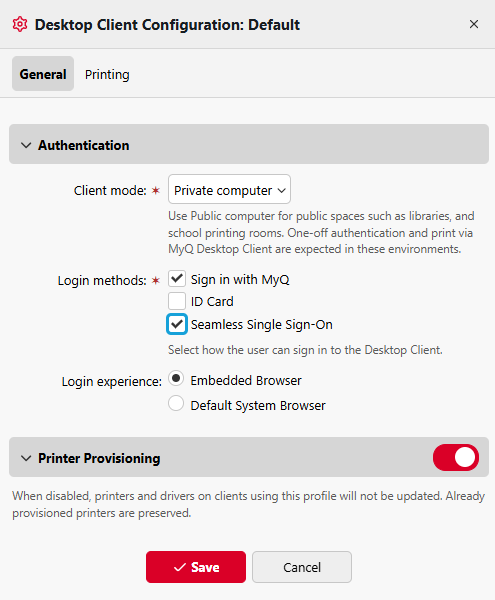Close the Desktop Client Configuration dialog
Screen dimensions: 495x600
click(x=474, y=24)
